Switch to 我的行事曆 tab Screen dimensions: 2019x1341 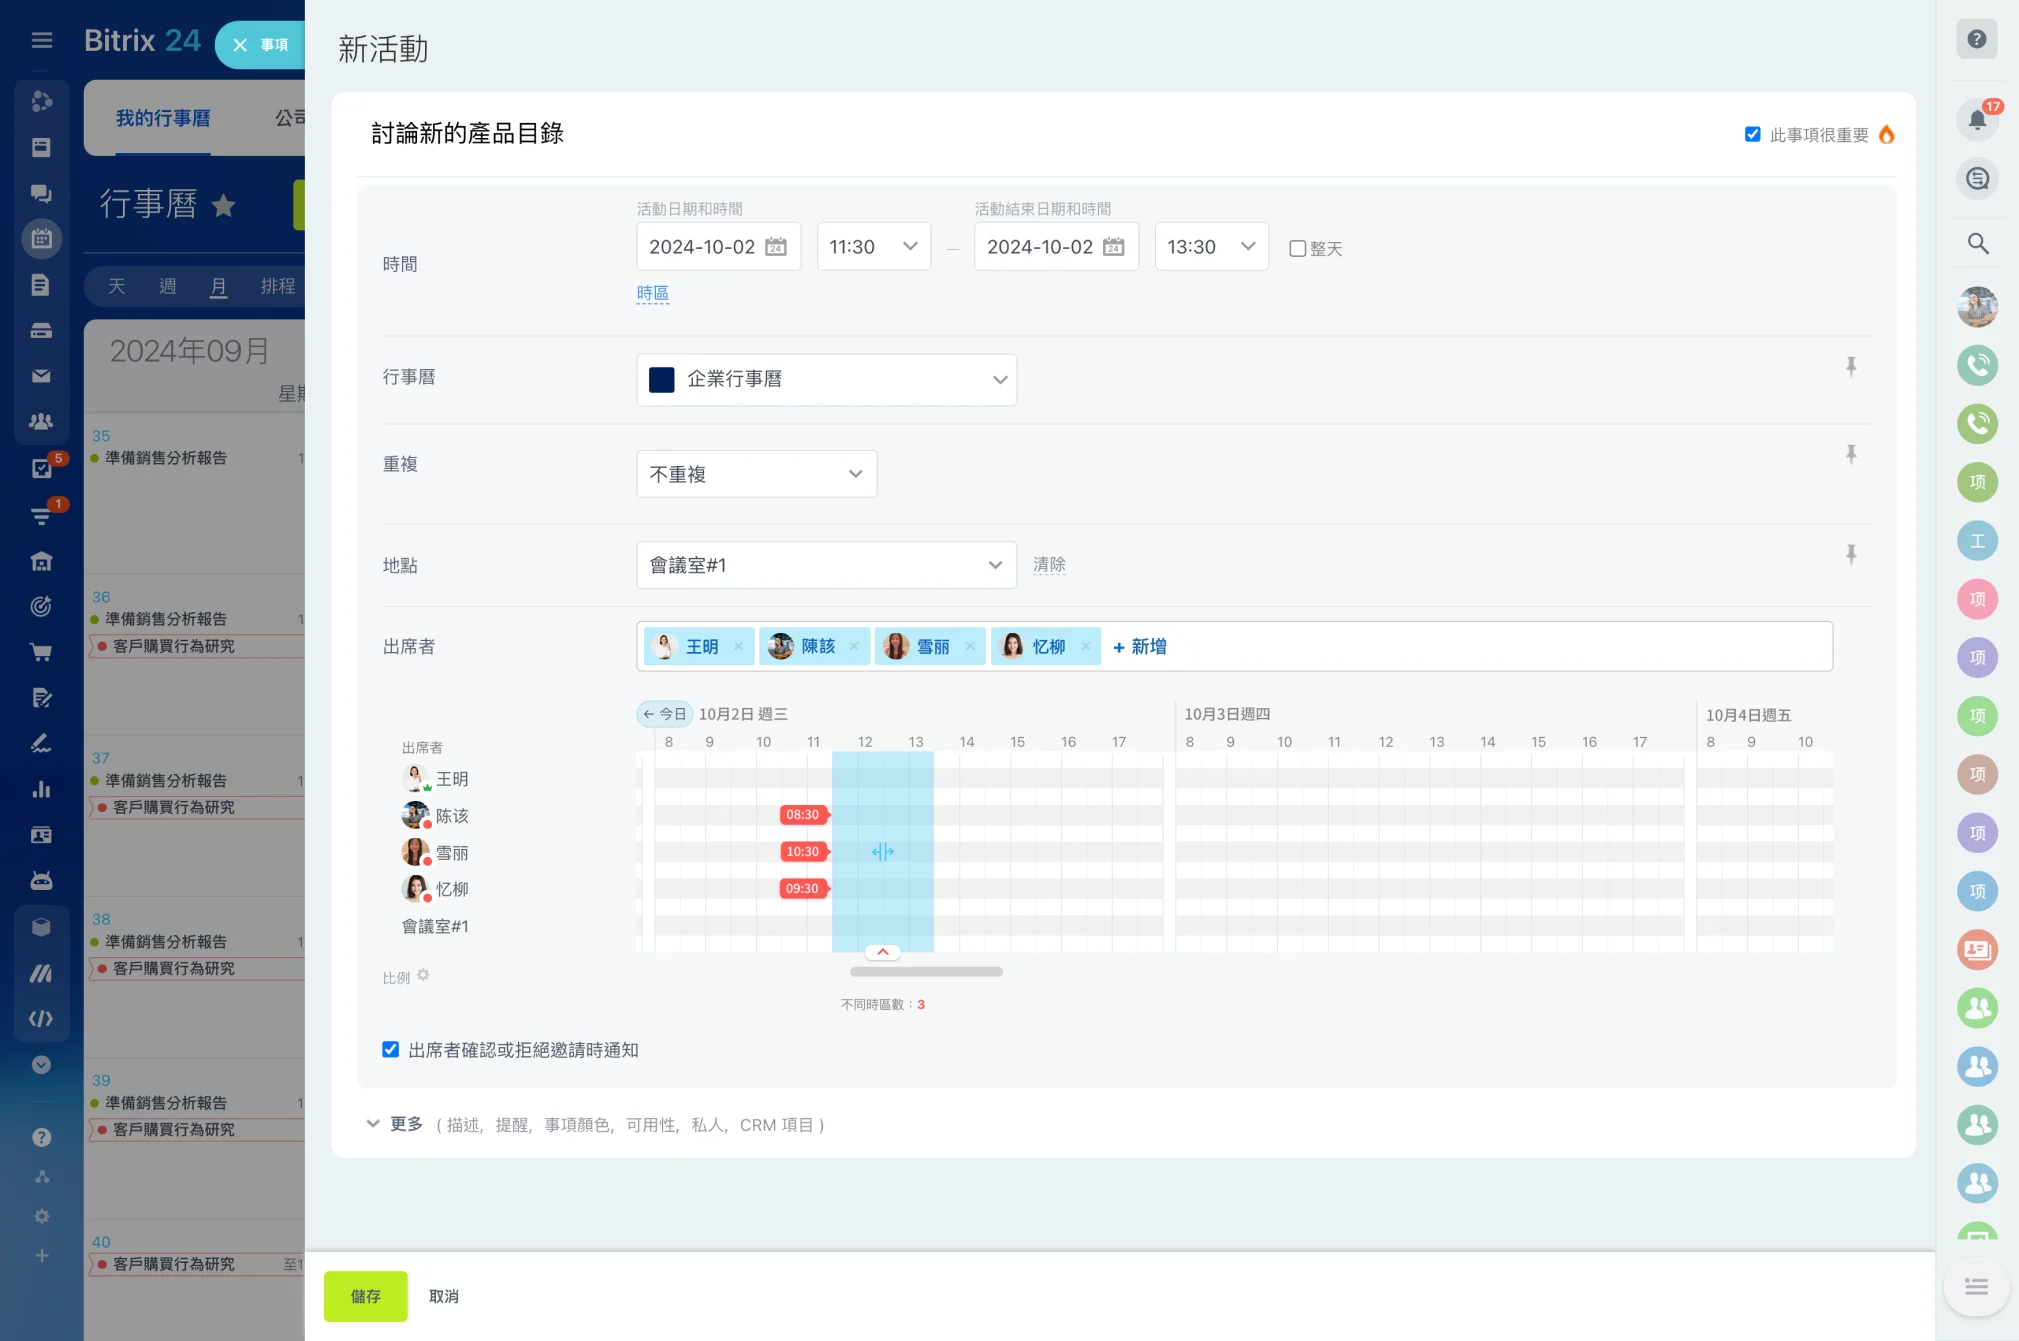(163, 118)
